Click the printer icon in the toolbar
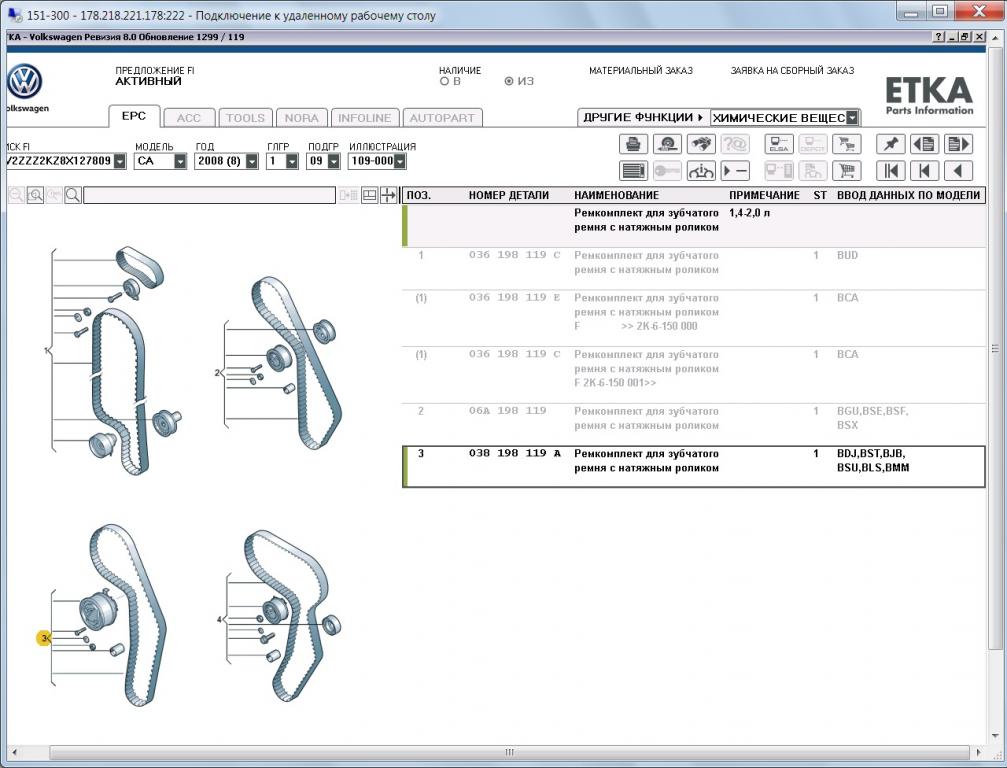The height and width of the screenshot is (768, 1007). click(633, 144)
